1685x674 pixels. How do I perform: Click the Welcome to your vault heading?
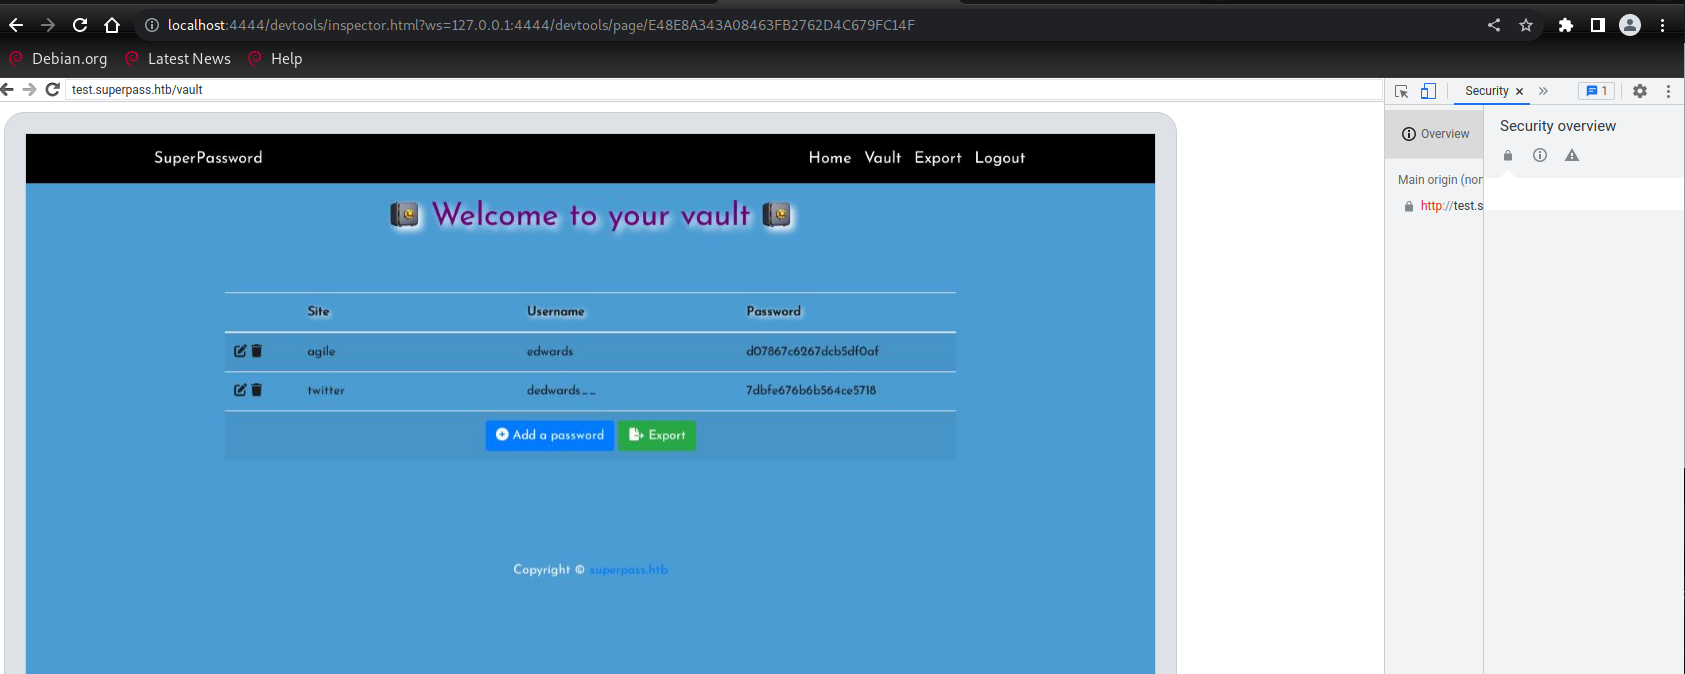click(591, 214)
